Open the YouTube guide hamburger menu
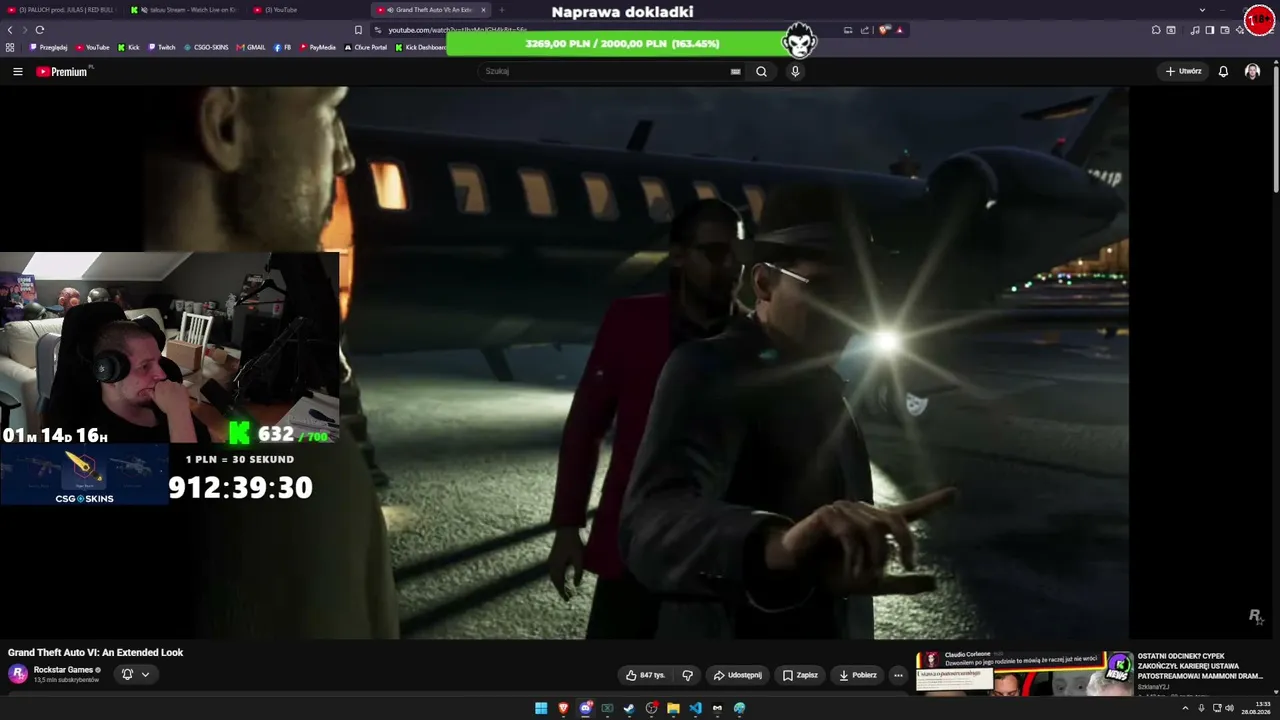The width and height of the screenshot is (1280, 720). pos(17,72)
